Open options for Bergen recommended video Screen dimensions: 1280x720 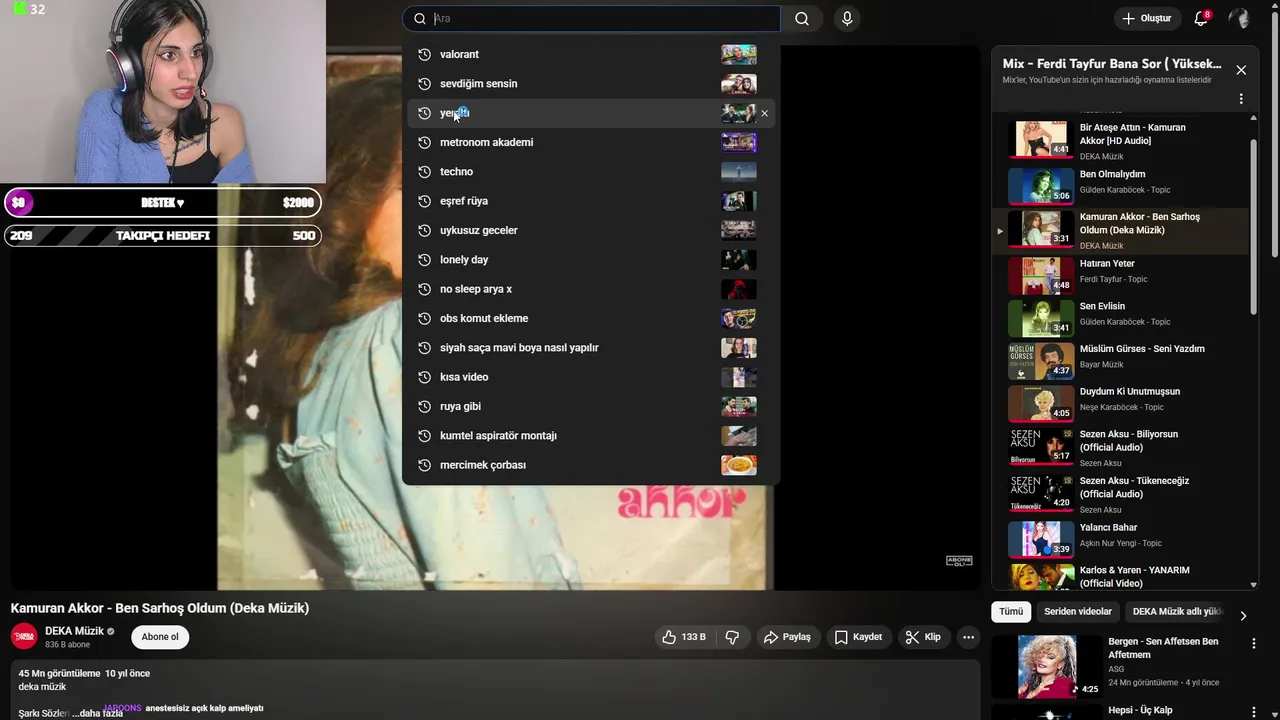click(x=1254, y=645)
